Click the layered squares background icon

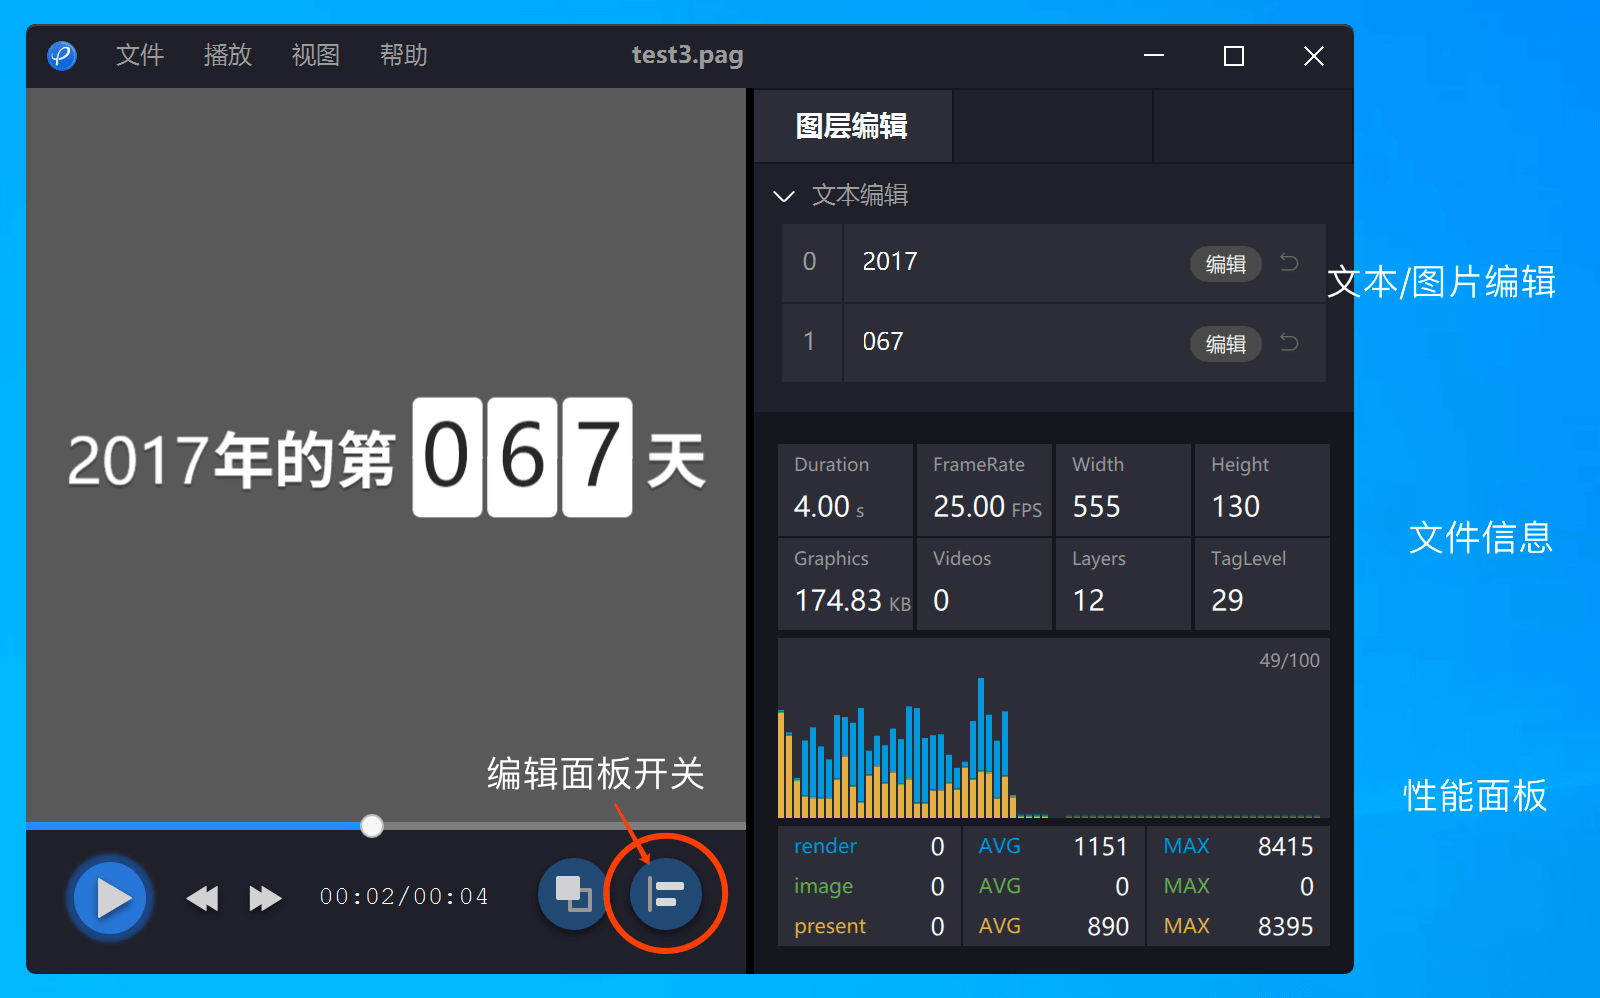pyautogui.click(x=572, y=893)
